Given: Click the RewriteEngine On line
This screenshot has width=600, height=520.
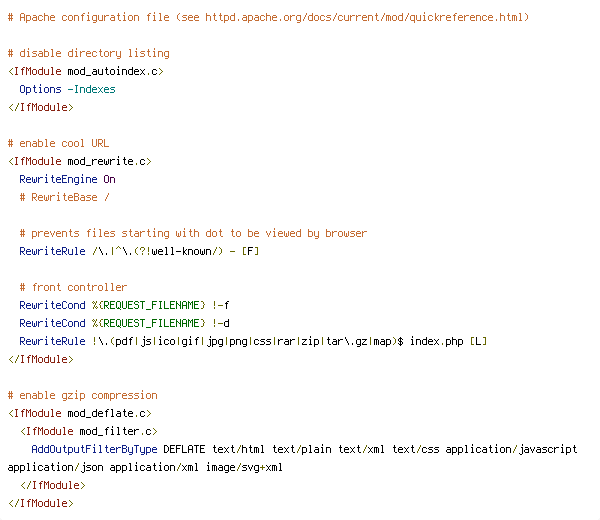Looking at the screenshot, I should pos(67,179).
